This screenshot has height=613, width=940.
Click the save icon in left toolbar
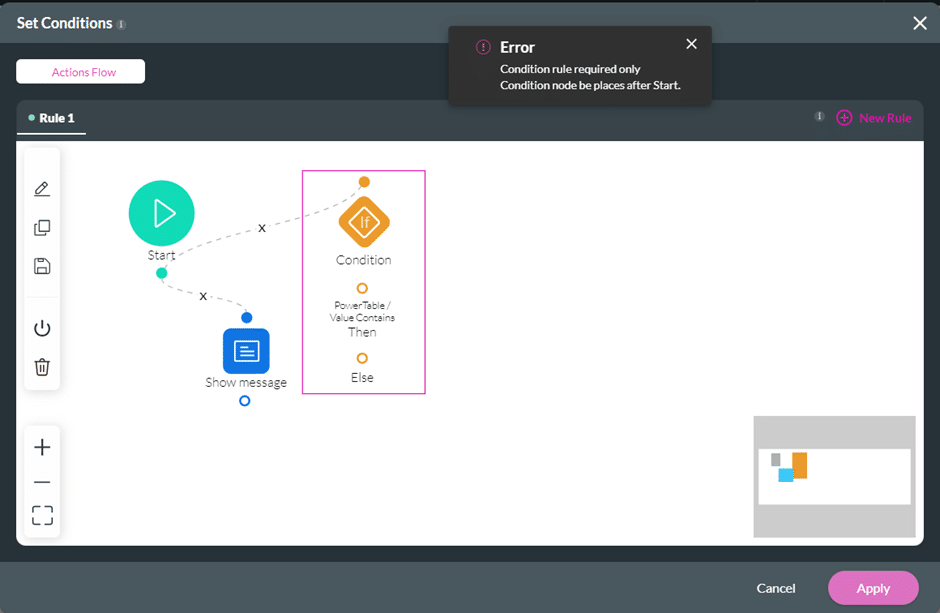pyautogui.click(x=42, y=266)
